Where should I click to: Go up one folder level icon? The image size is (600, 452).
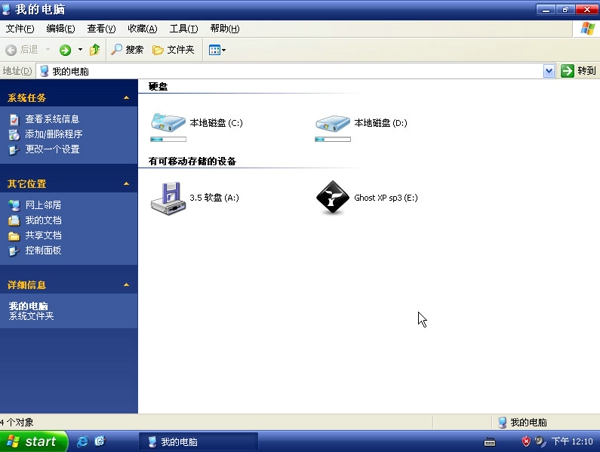coord(95,50)
